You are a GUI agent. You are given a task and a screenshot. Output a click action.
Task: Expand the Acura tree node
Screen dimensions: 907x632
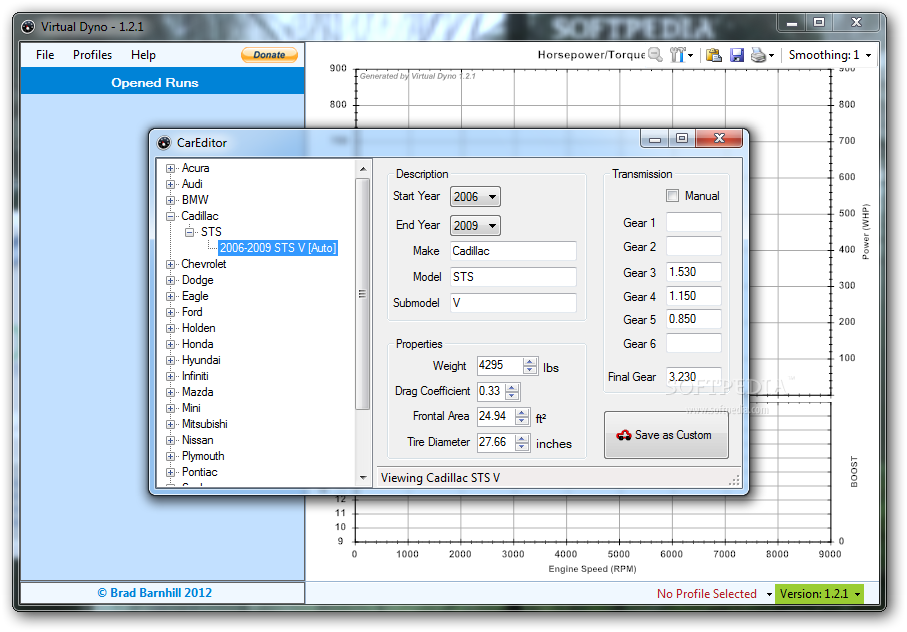pyautogui.click(x=170, y=168)
